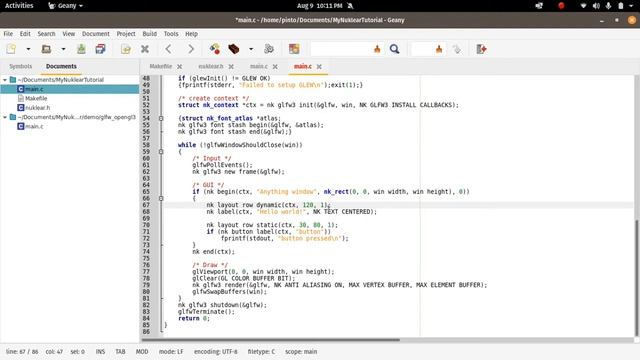
Task: Open the Build menu
Action: 149,34
